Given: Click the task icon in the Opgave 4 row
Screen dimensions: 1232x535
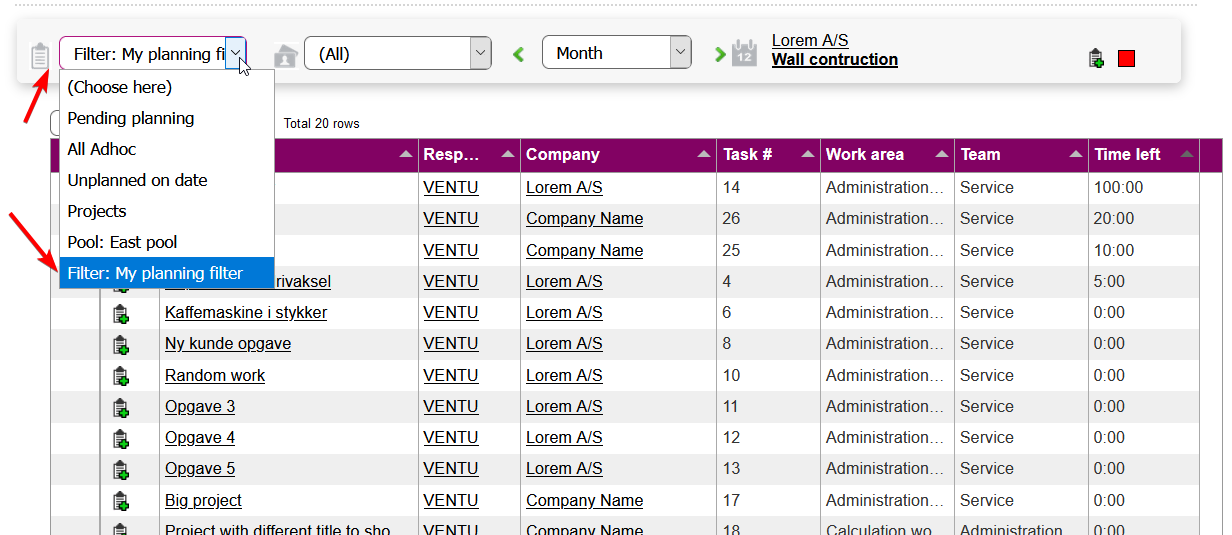Looking at the screenshot, I should pos(121,439).
